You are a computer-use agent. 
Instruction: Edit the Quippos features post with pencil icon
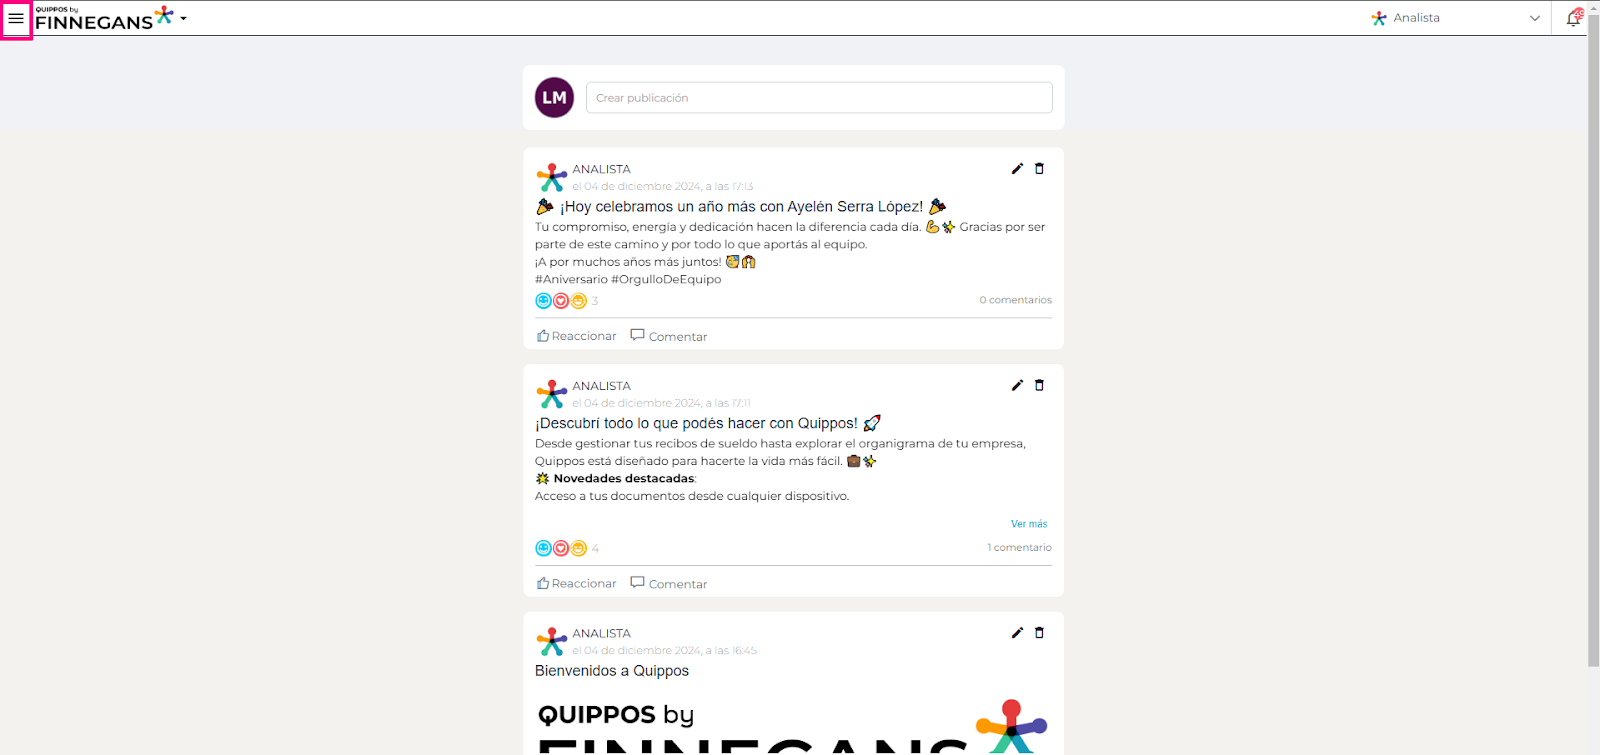(x=1017, y=385)
